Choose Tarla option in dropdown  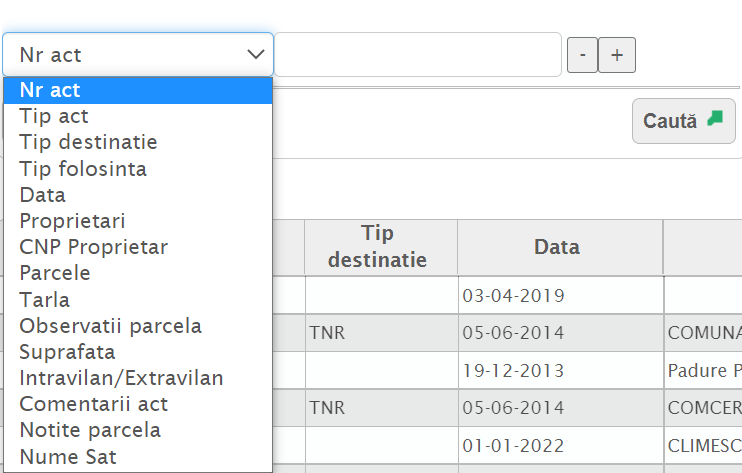(x=138, y=300)
